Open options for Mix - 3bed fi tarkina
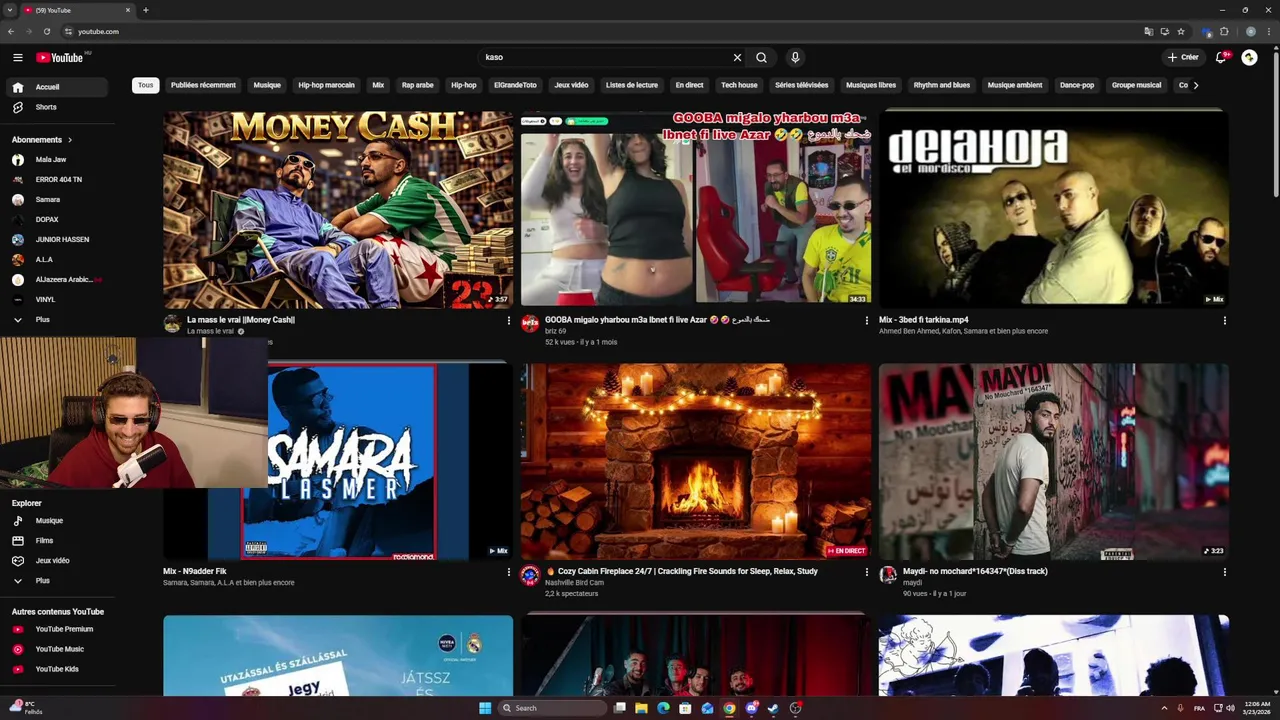The width and height of the screenshot is (1280, 720). tap(1224, 321)
